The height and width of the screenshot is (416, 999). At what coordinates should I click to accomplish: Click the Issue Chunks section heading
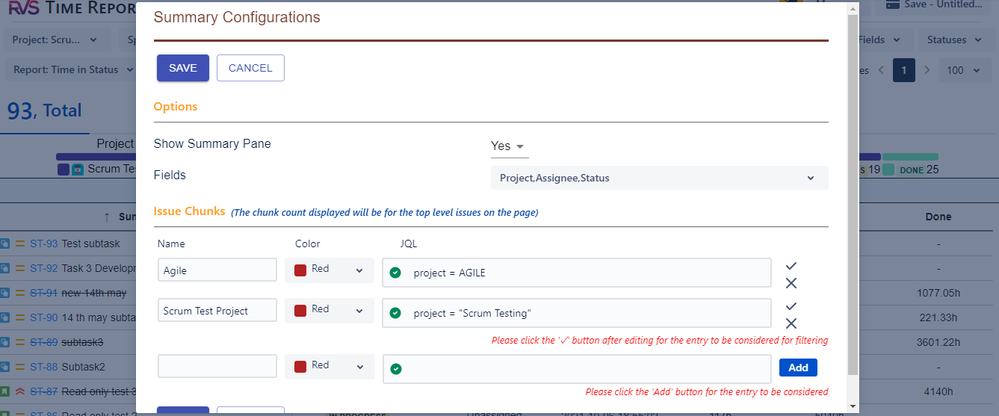189,211
